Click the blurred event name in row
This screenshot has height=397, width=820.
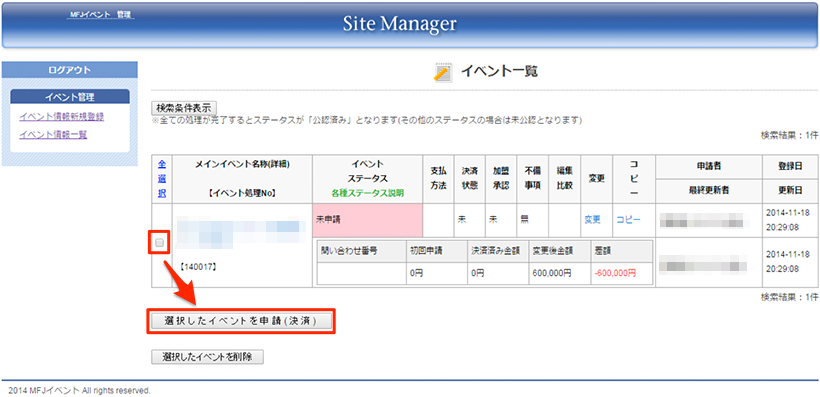241,232
